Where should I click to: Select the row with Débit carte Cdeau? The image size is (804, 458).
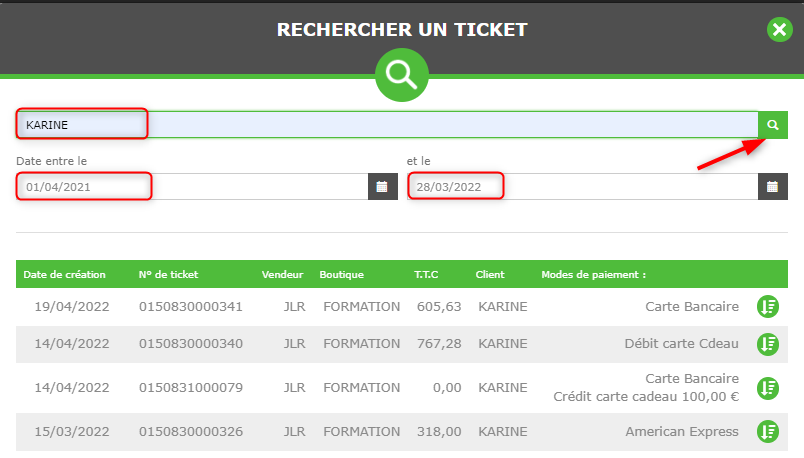click(x=402, y=344)
